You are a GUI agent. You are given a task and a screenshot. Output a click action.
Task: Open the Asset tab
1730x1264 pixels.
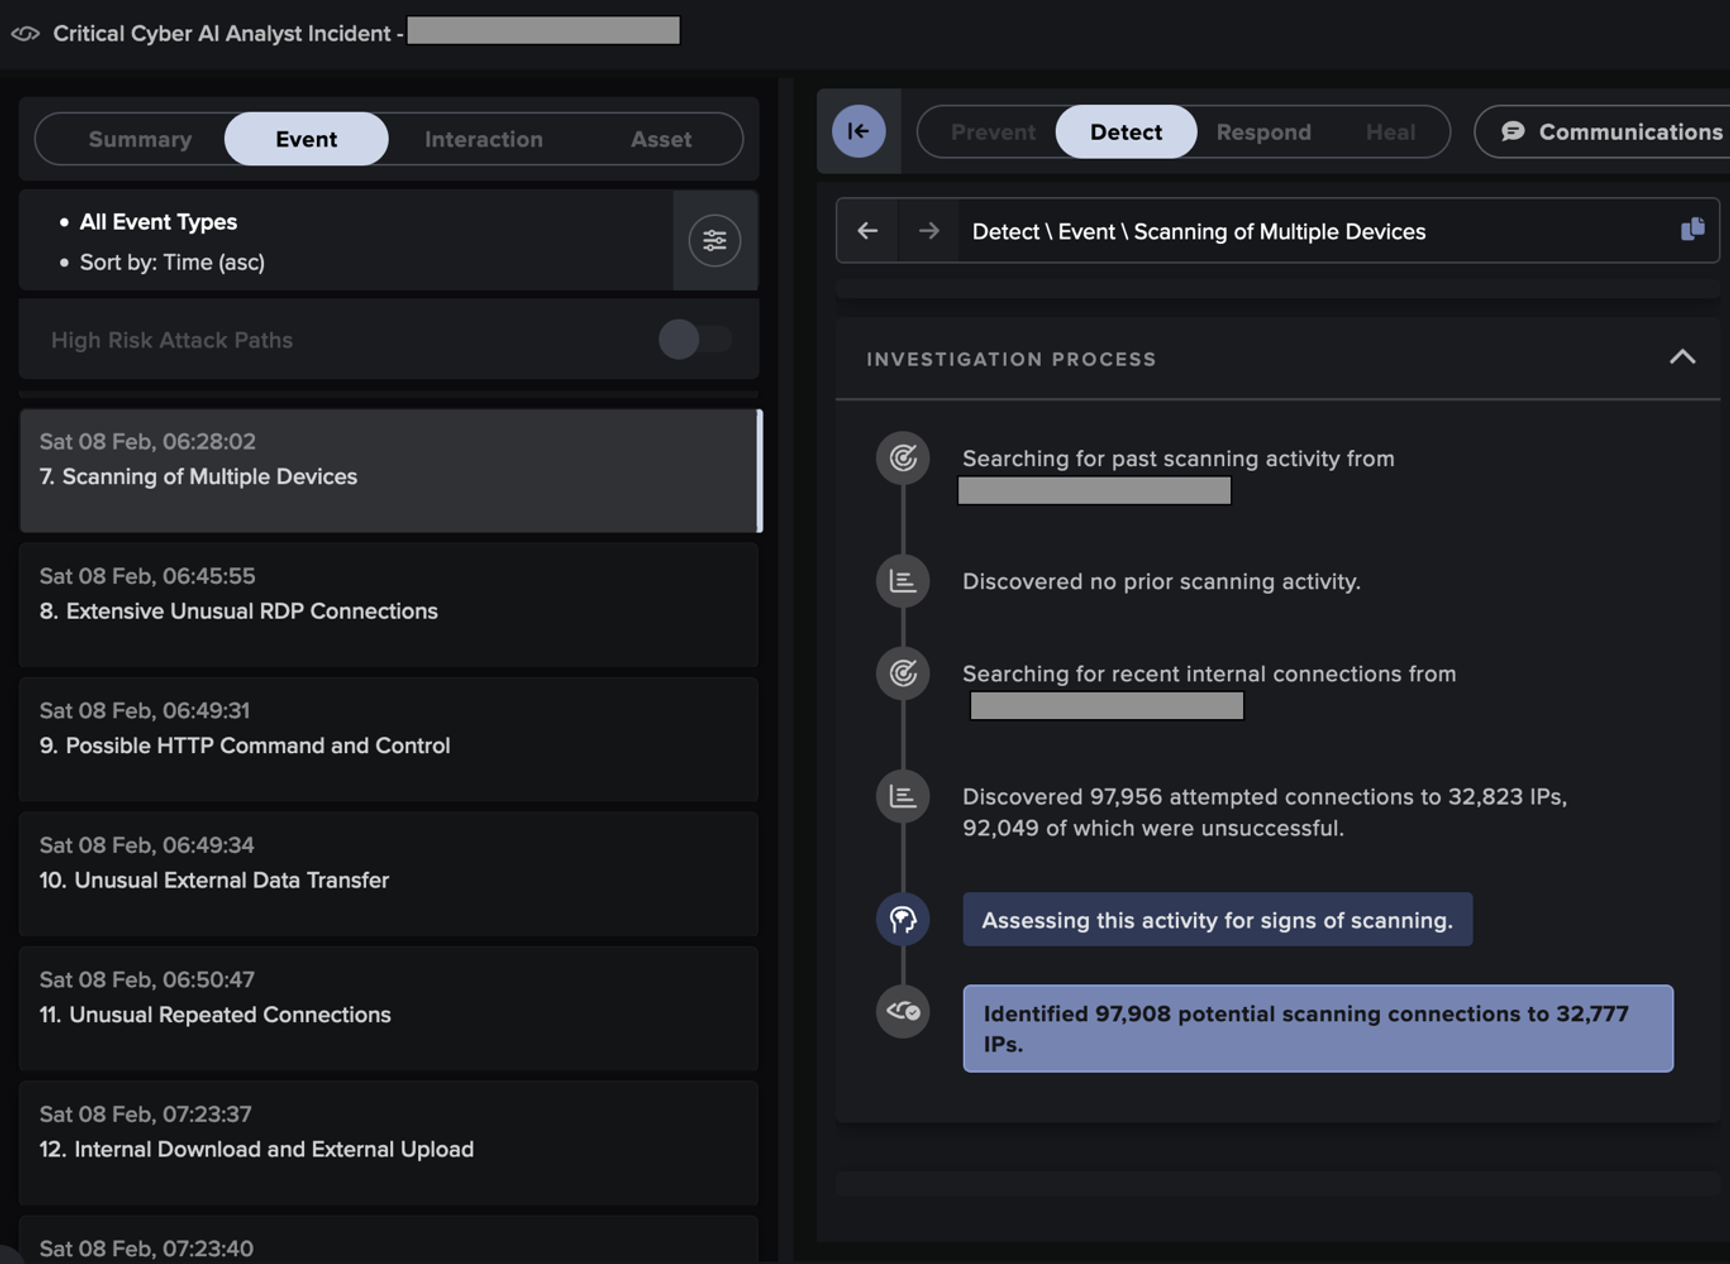(661, 139)
